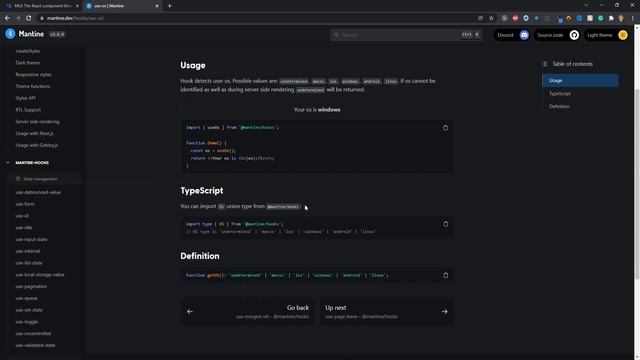Open the tab search dropdown arrow
The width and height of the screenshot is (640, 360).
point(586,5)
